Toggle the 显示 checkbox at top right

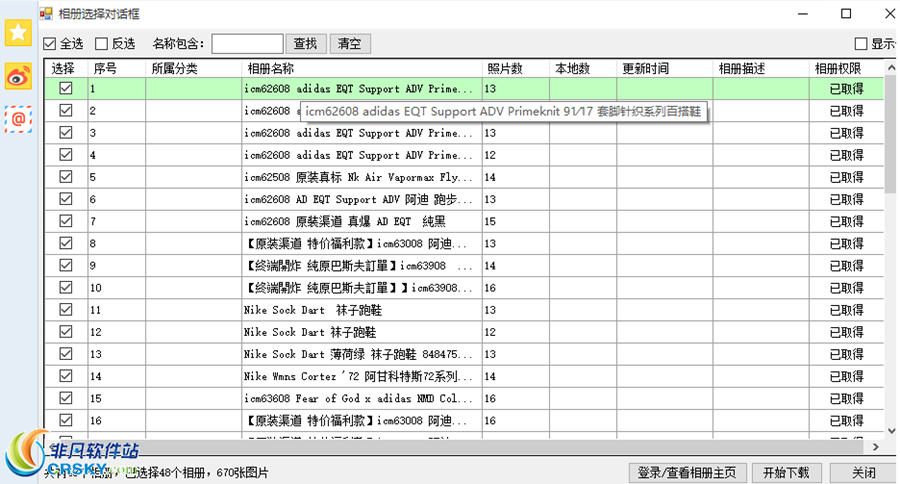pos(860,44)
